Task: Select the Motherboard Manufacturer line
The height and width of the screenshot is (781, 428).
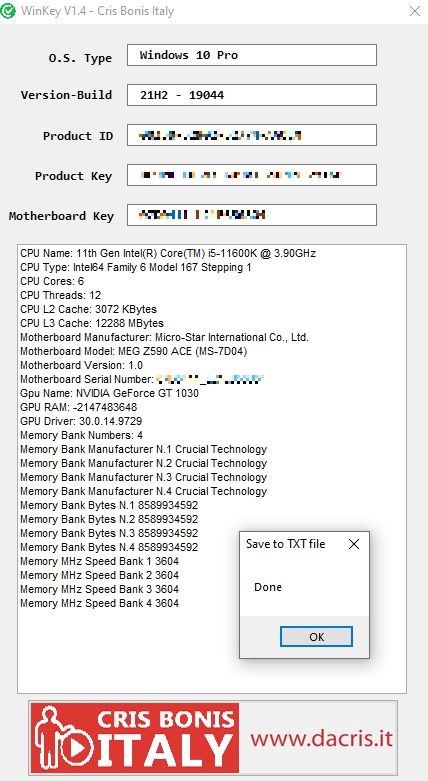Action: 164,337
